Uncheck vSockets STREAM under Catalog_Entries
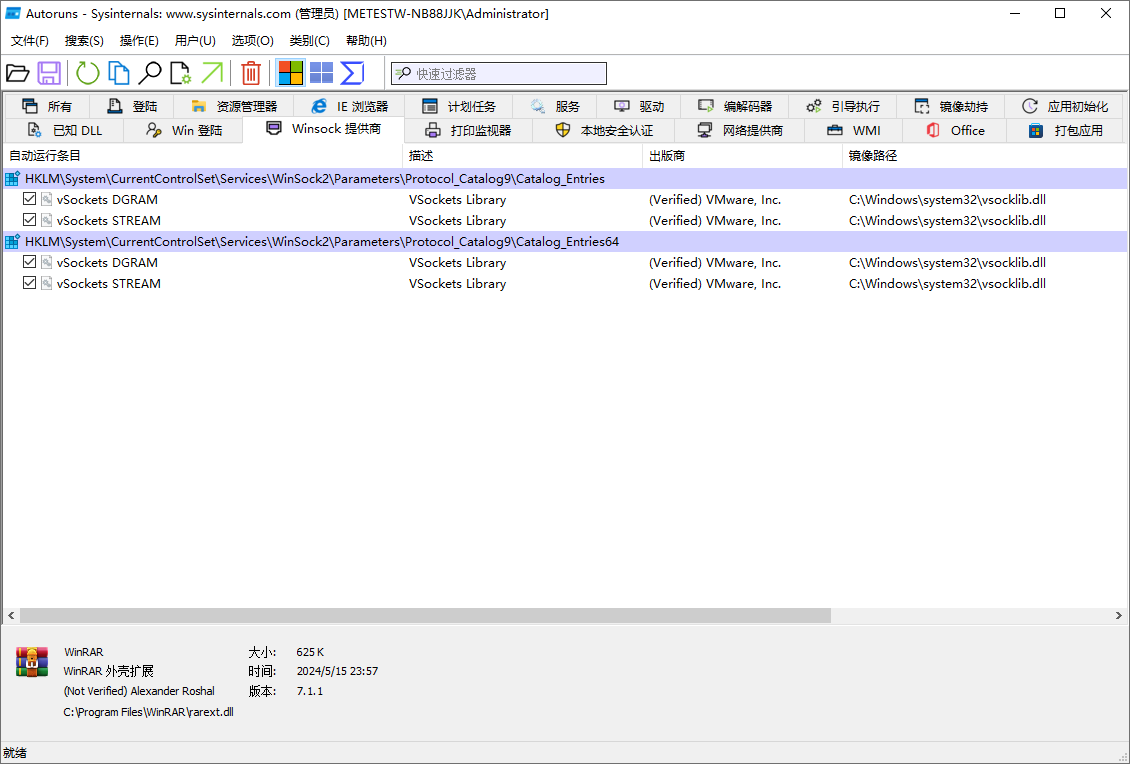The width and height of the screenshot is (1130, 764). pyautogui.click(x=30, y=220)
